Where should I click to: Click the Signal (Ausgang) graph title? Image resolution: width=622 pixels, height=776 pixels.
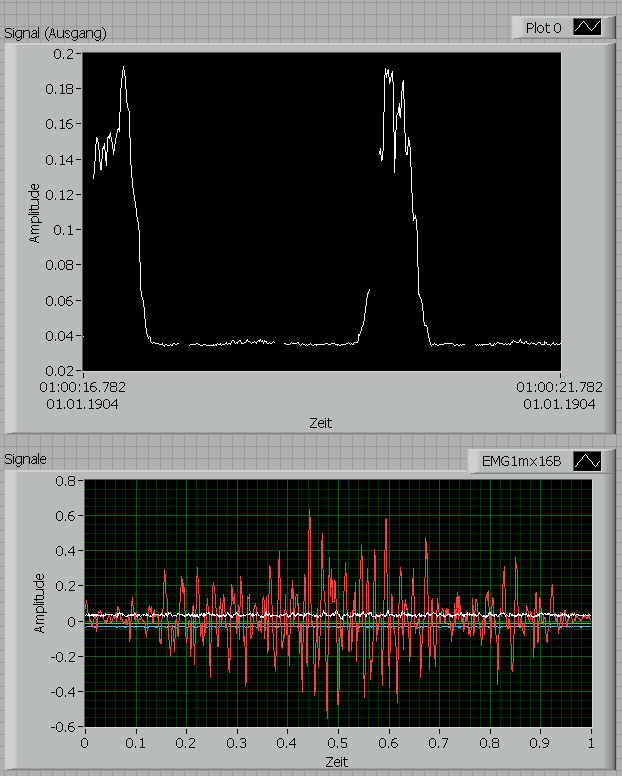[x=55, y=33]
